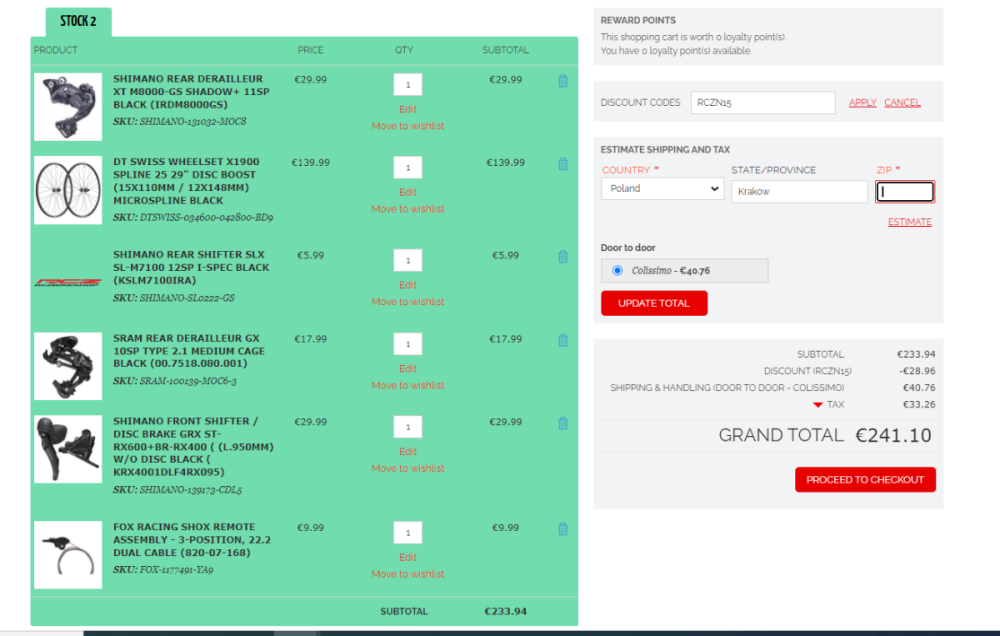Click the State/Province field containing Krakow
The height and width of the screenshot is (636, 1000).
[799, 191]
